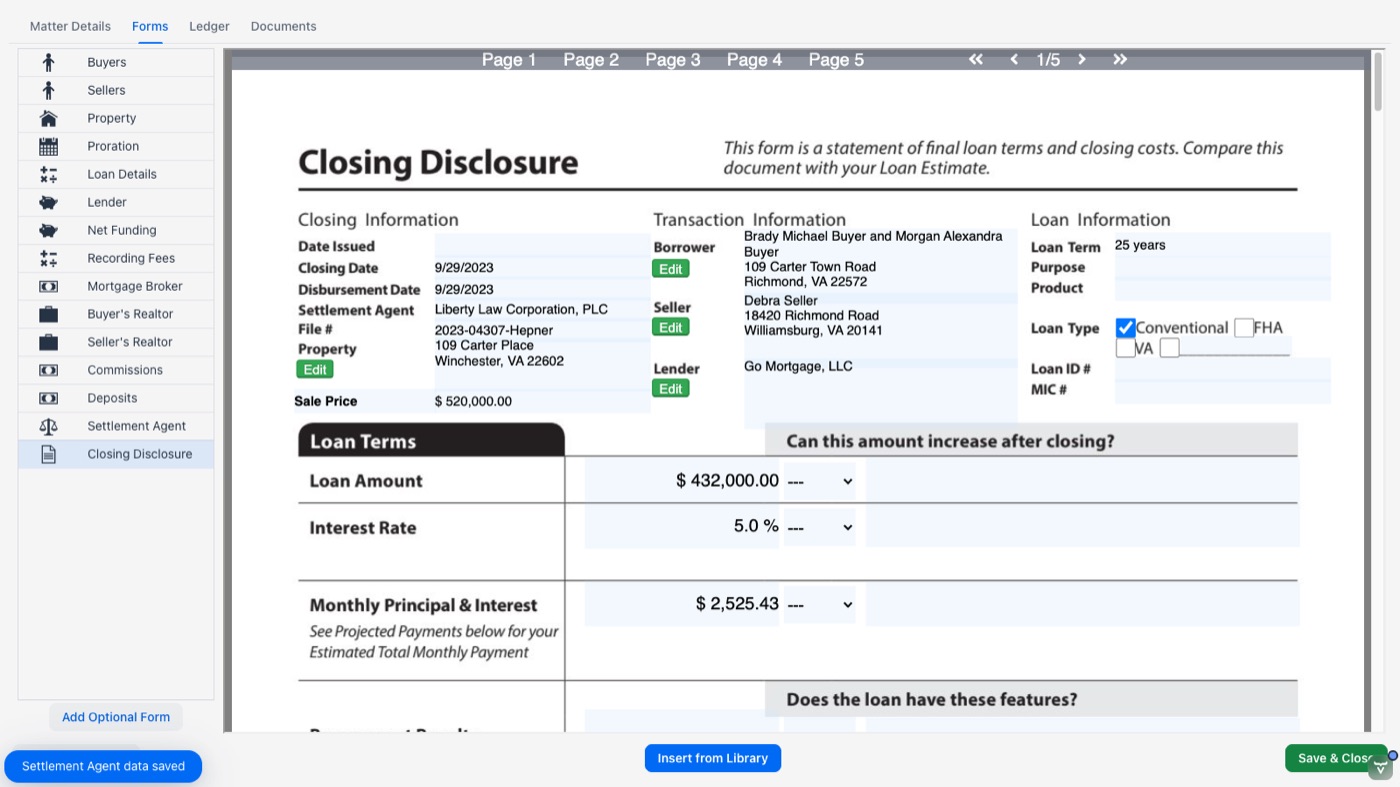Click the Proration calendar icon
Screen dimensions: 1400x787
click(48, 146)
